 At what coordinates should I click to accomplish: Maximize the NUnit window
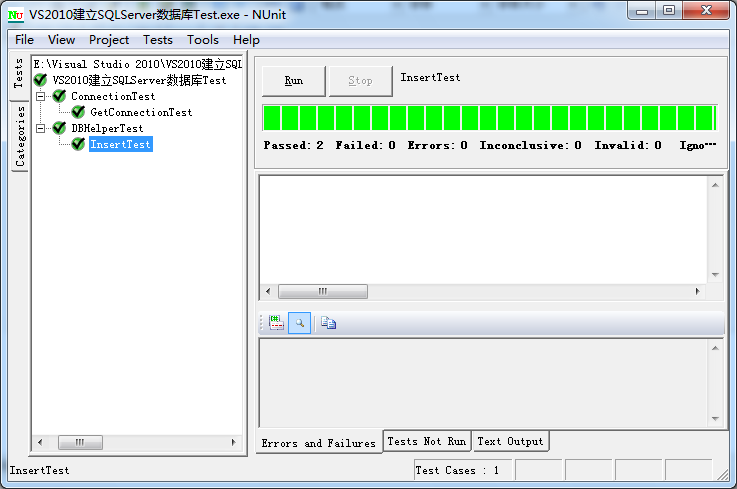[x=669, y=10]
